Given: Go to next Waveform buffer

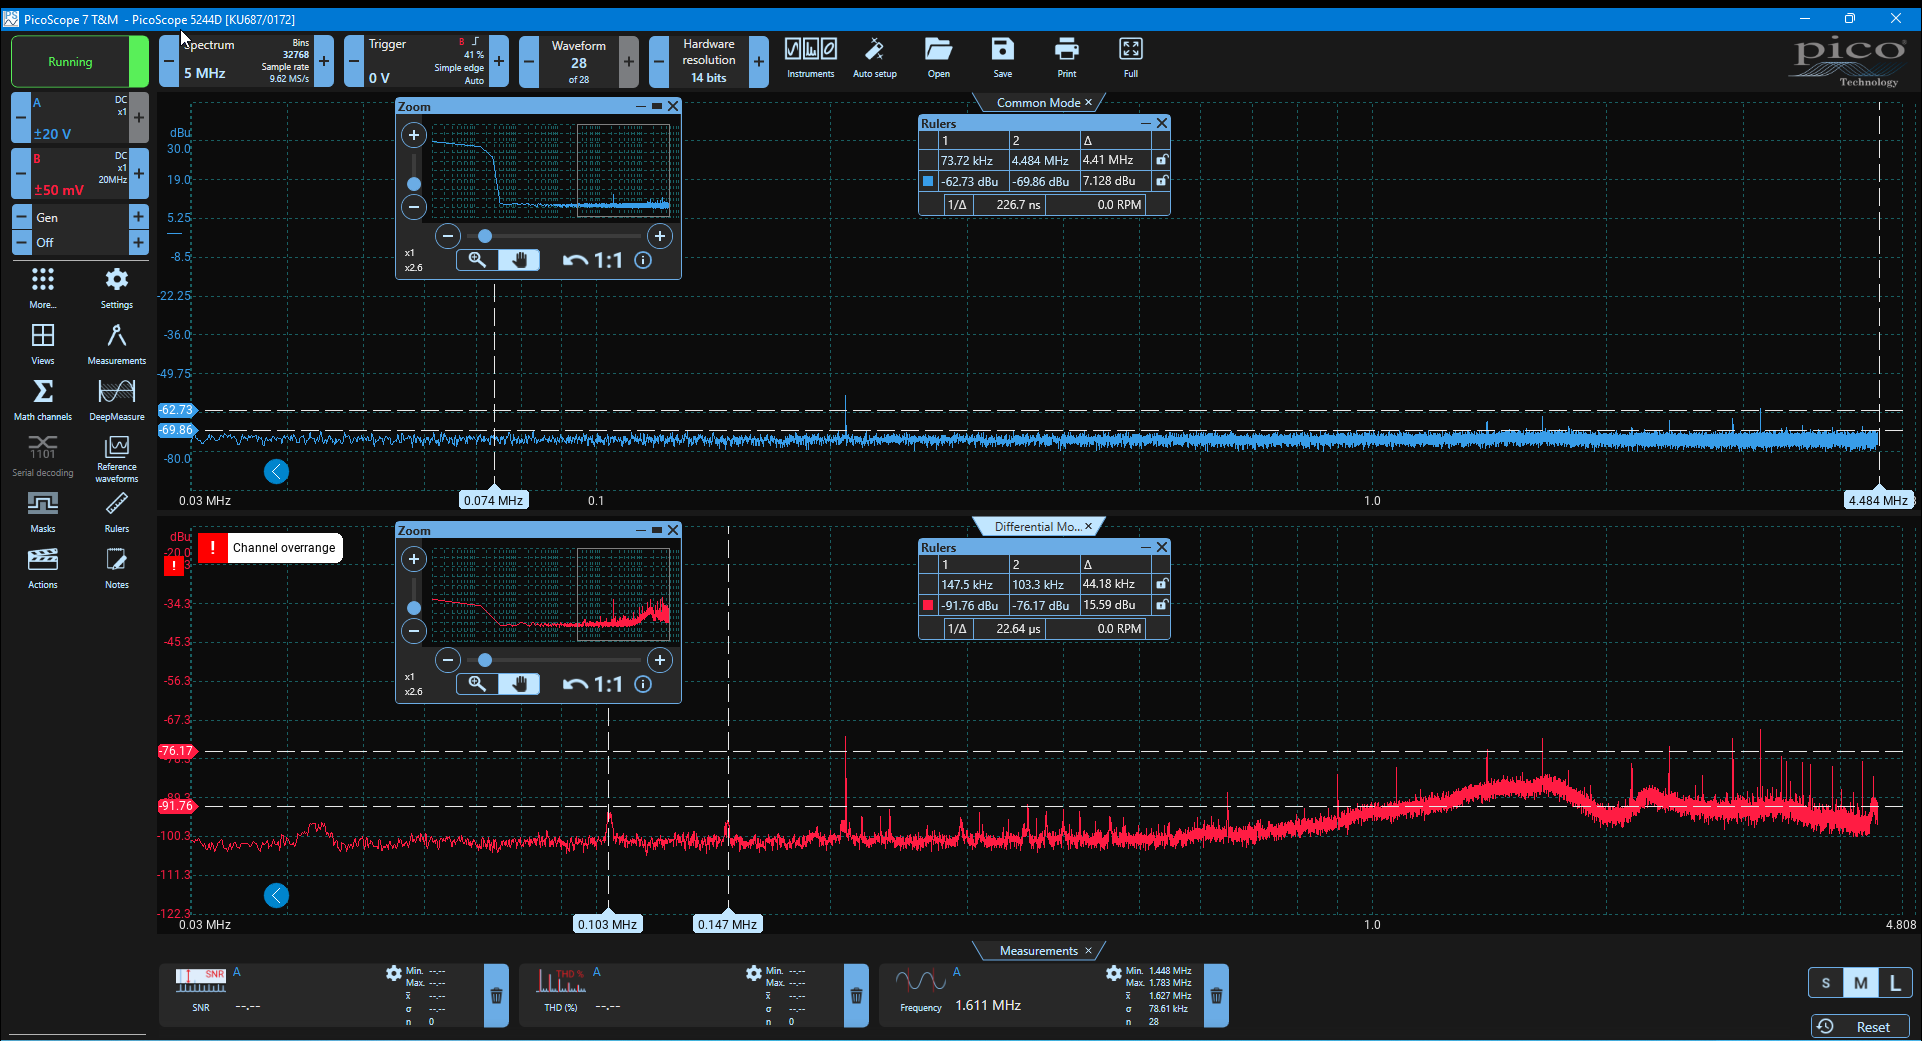Looking at the screenshot, I should click(628, 61).
